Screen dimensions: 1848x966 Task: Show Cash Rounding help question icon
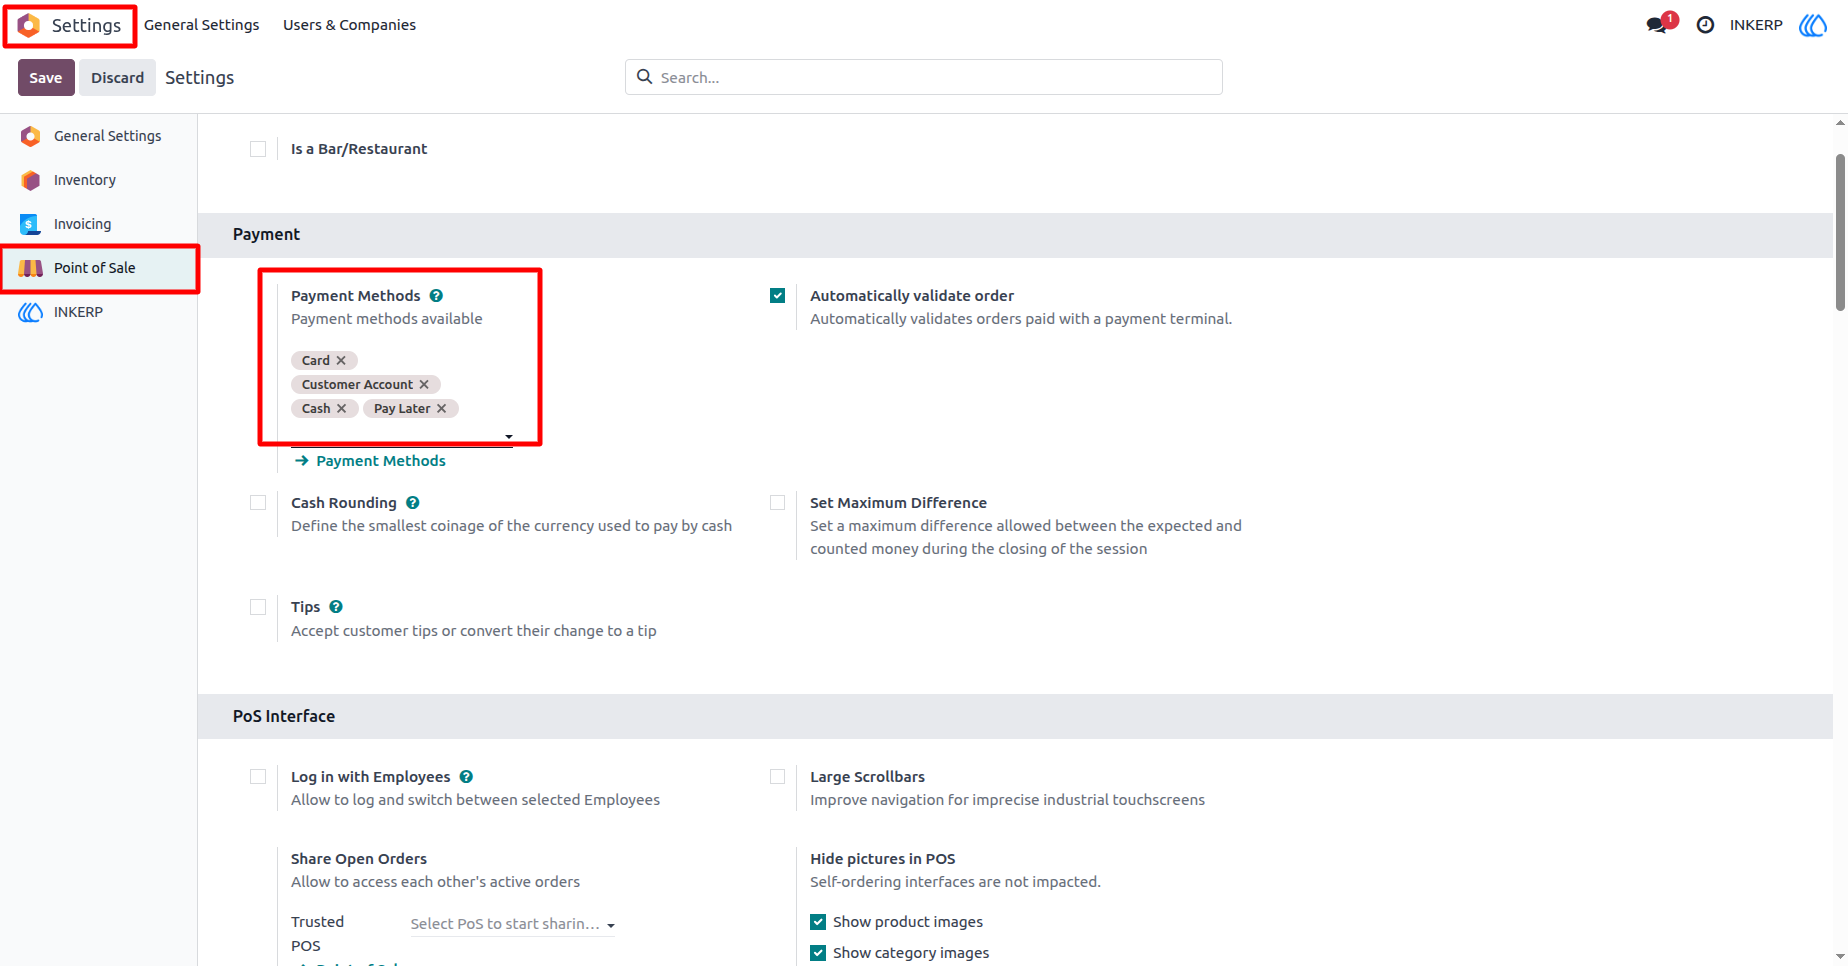pos(413,503)
